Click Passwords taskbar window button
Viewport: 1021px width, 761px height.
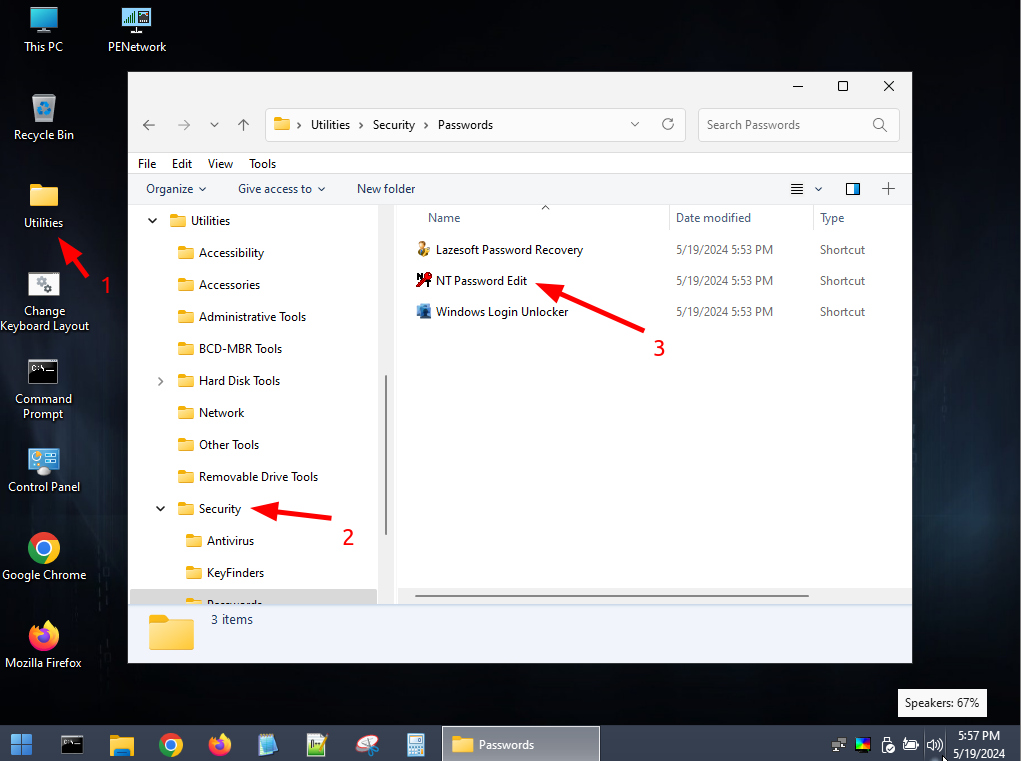[x=521, y=744]
